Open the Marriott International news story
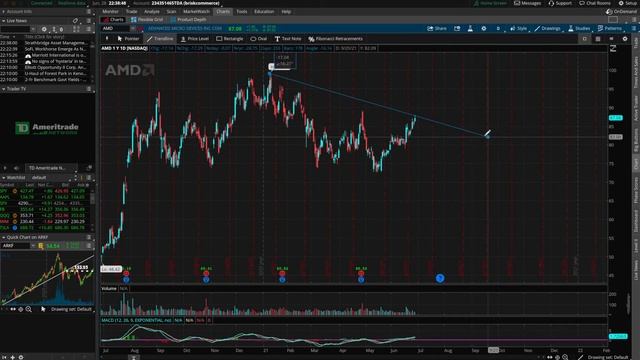This screenshot has width=640, height=360. (x=55, y=55)
